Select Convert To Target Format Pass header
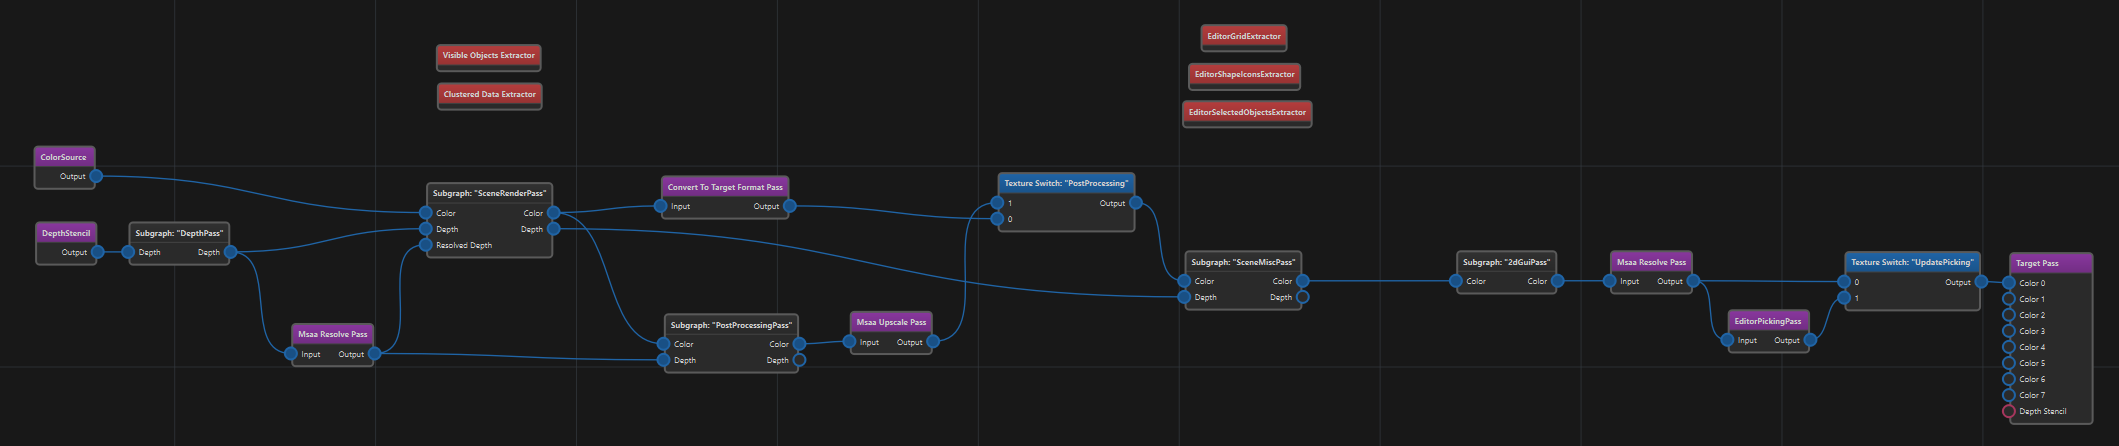This screenshot has width=2119, height=446. click(x=725, y=187)
